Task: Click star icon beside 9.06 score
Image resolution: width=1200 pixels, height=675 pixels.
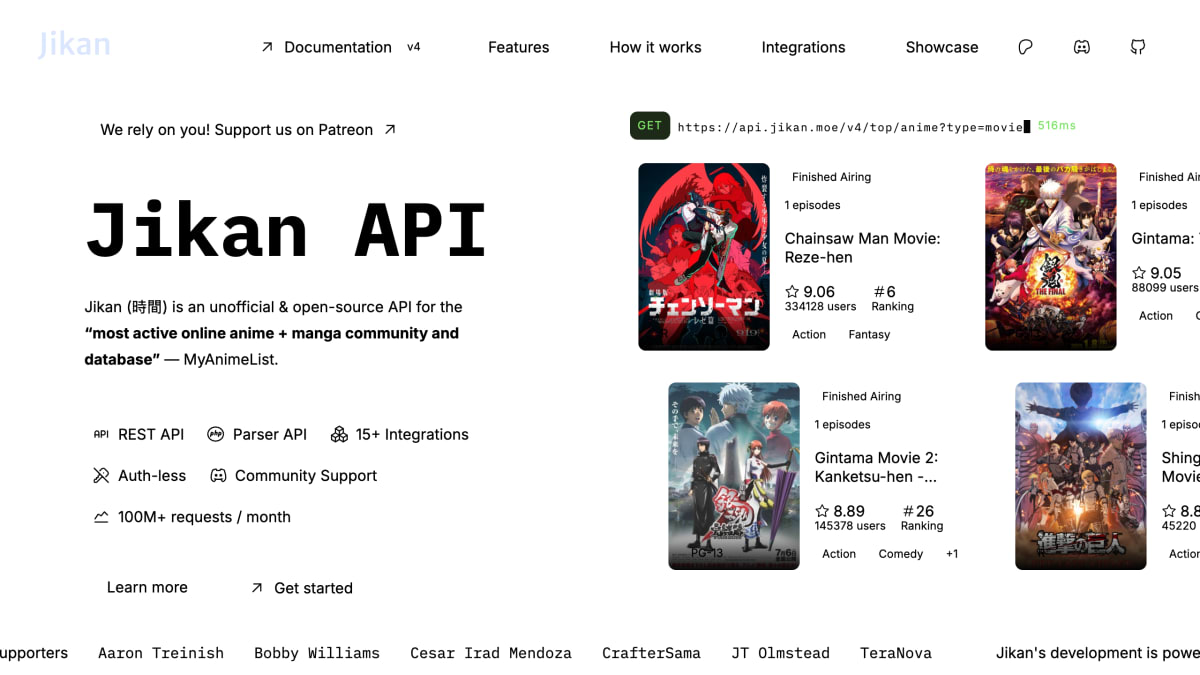Action: [793, 292]
